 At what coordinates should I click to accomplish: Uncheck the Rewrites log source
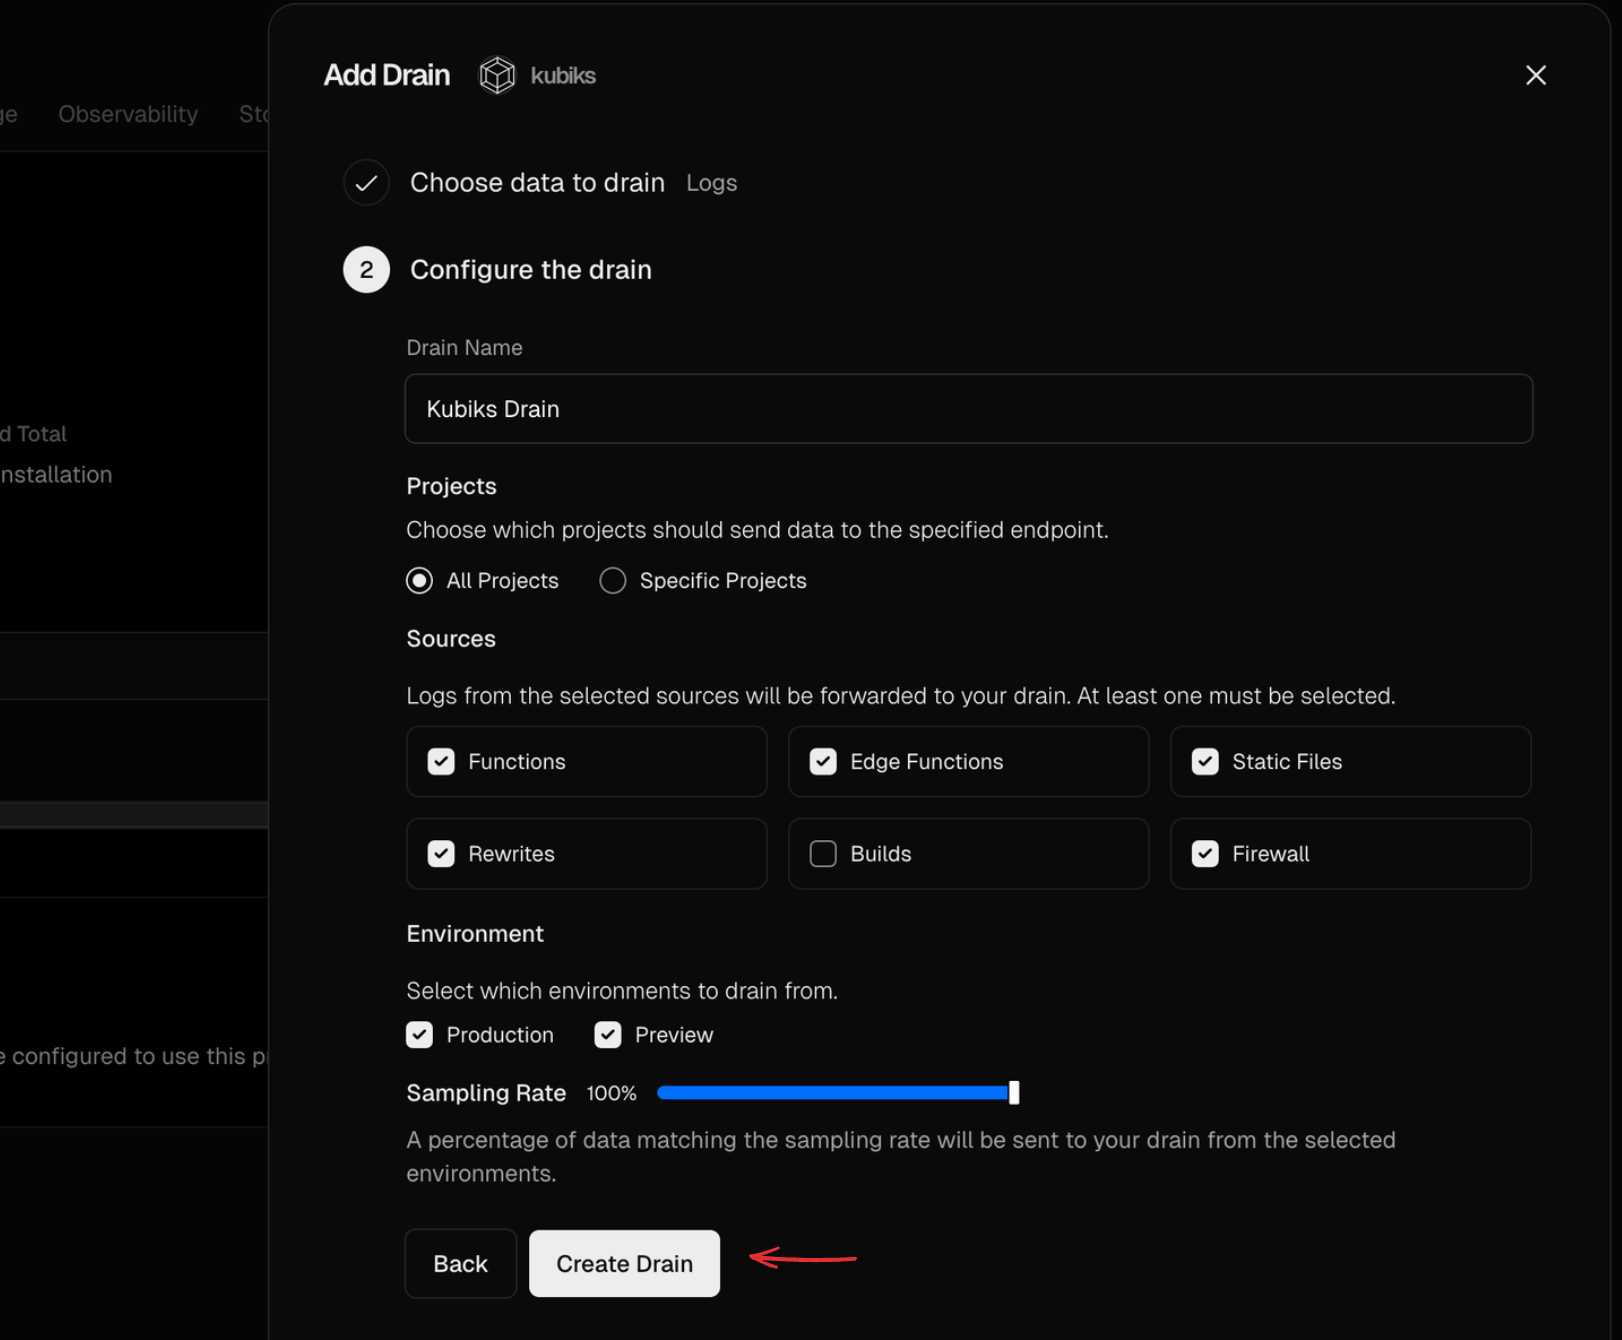pos(440,853)
